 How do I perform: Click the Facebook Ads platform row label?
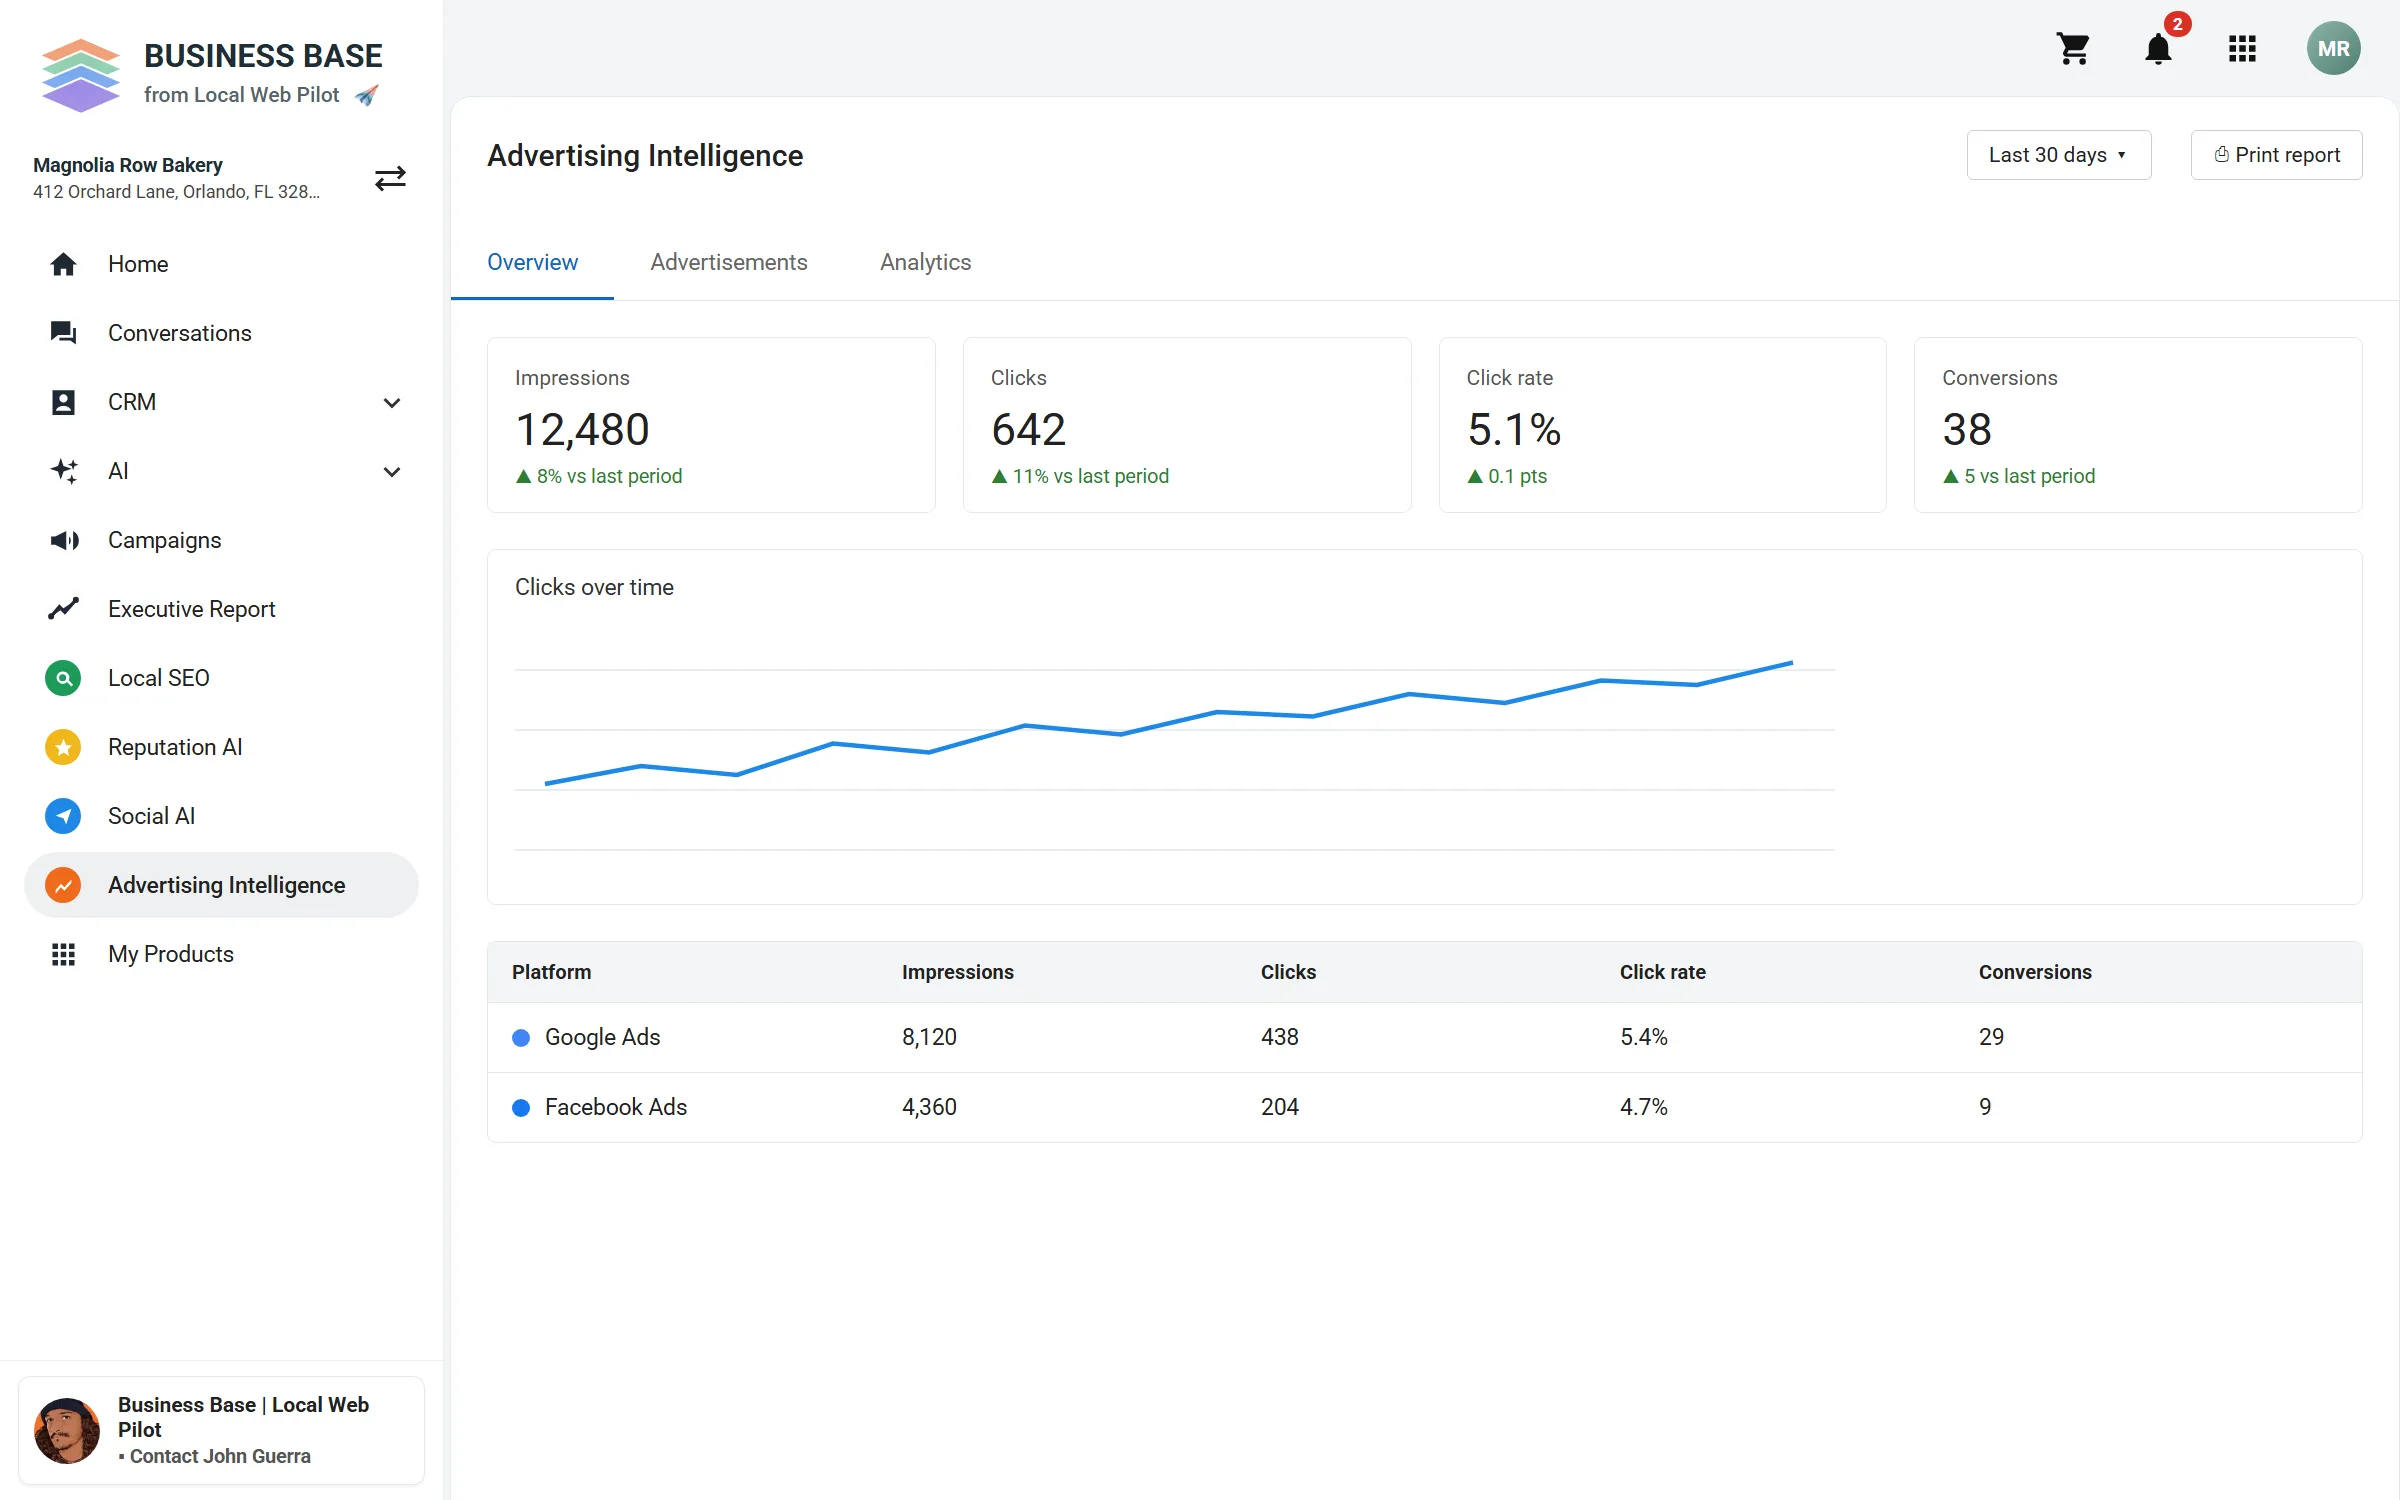pyautogui.click(x=616, y=1107)
